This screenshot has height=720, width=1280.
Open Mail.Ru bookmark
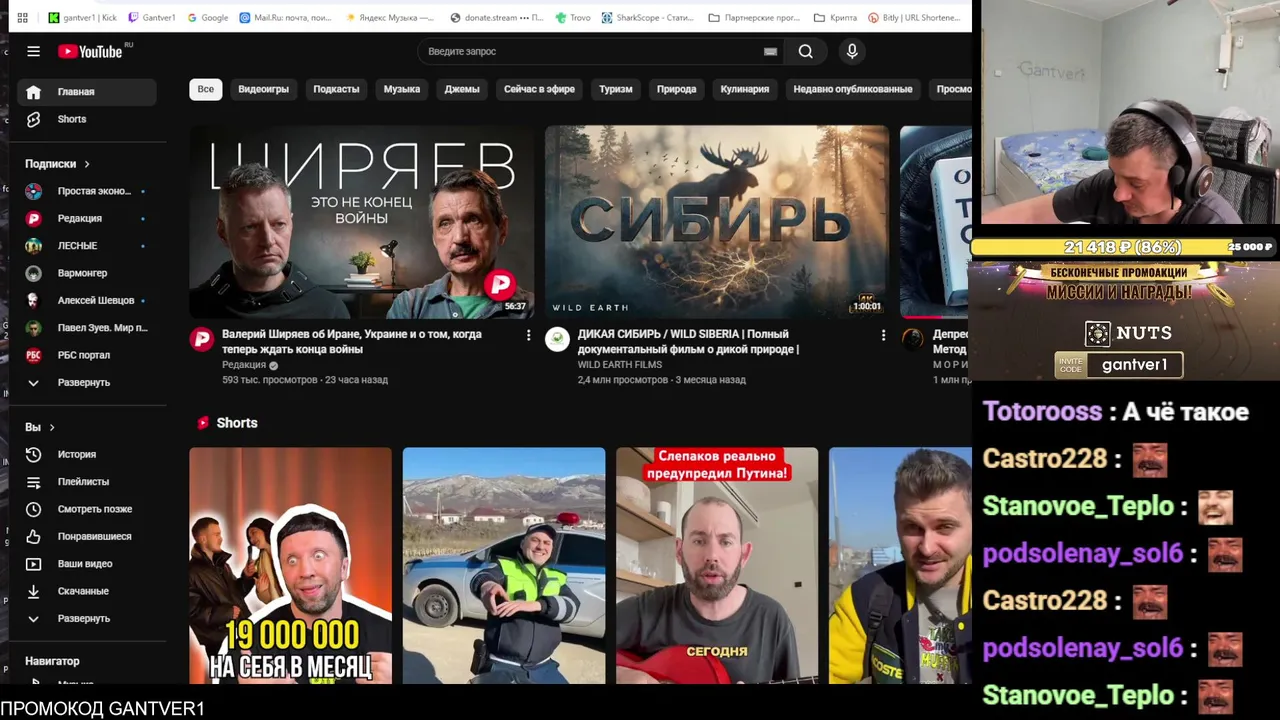tap(285, 17)
